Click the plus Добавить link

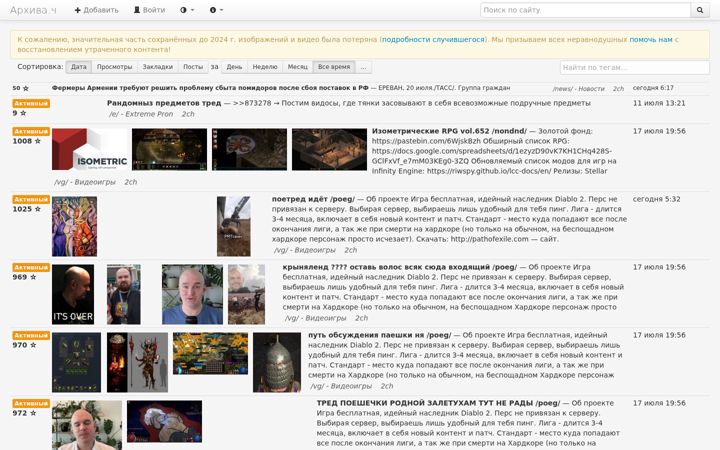click(x=96, y=10)
